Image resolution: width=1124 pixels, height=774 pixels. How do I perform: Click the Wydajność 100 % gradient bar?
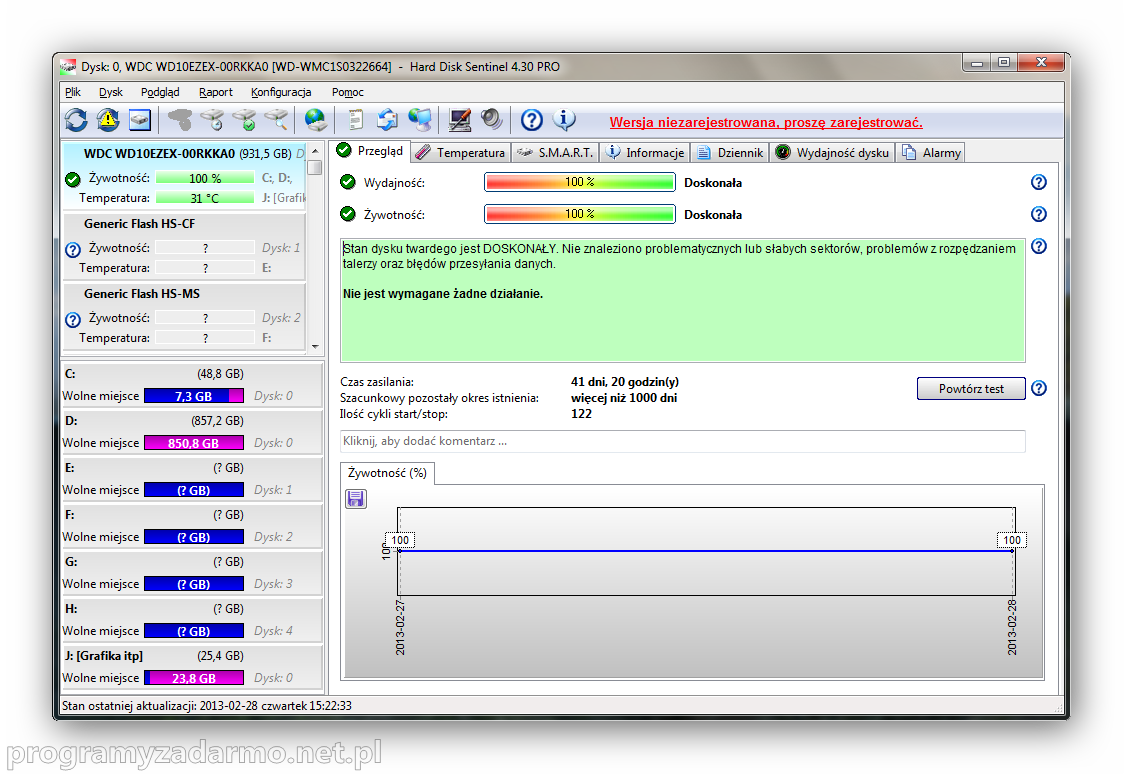click(580, 182)
